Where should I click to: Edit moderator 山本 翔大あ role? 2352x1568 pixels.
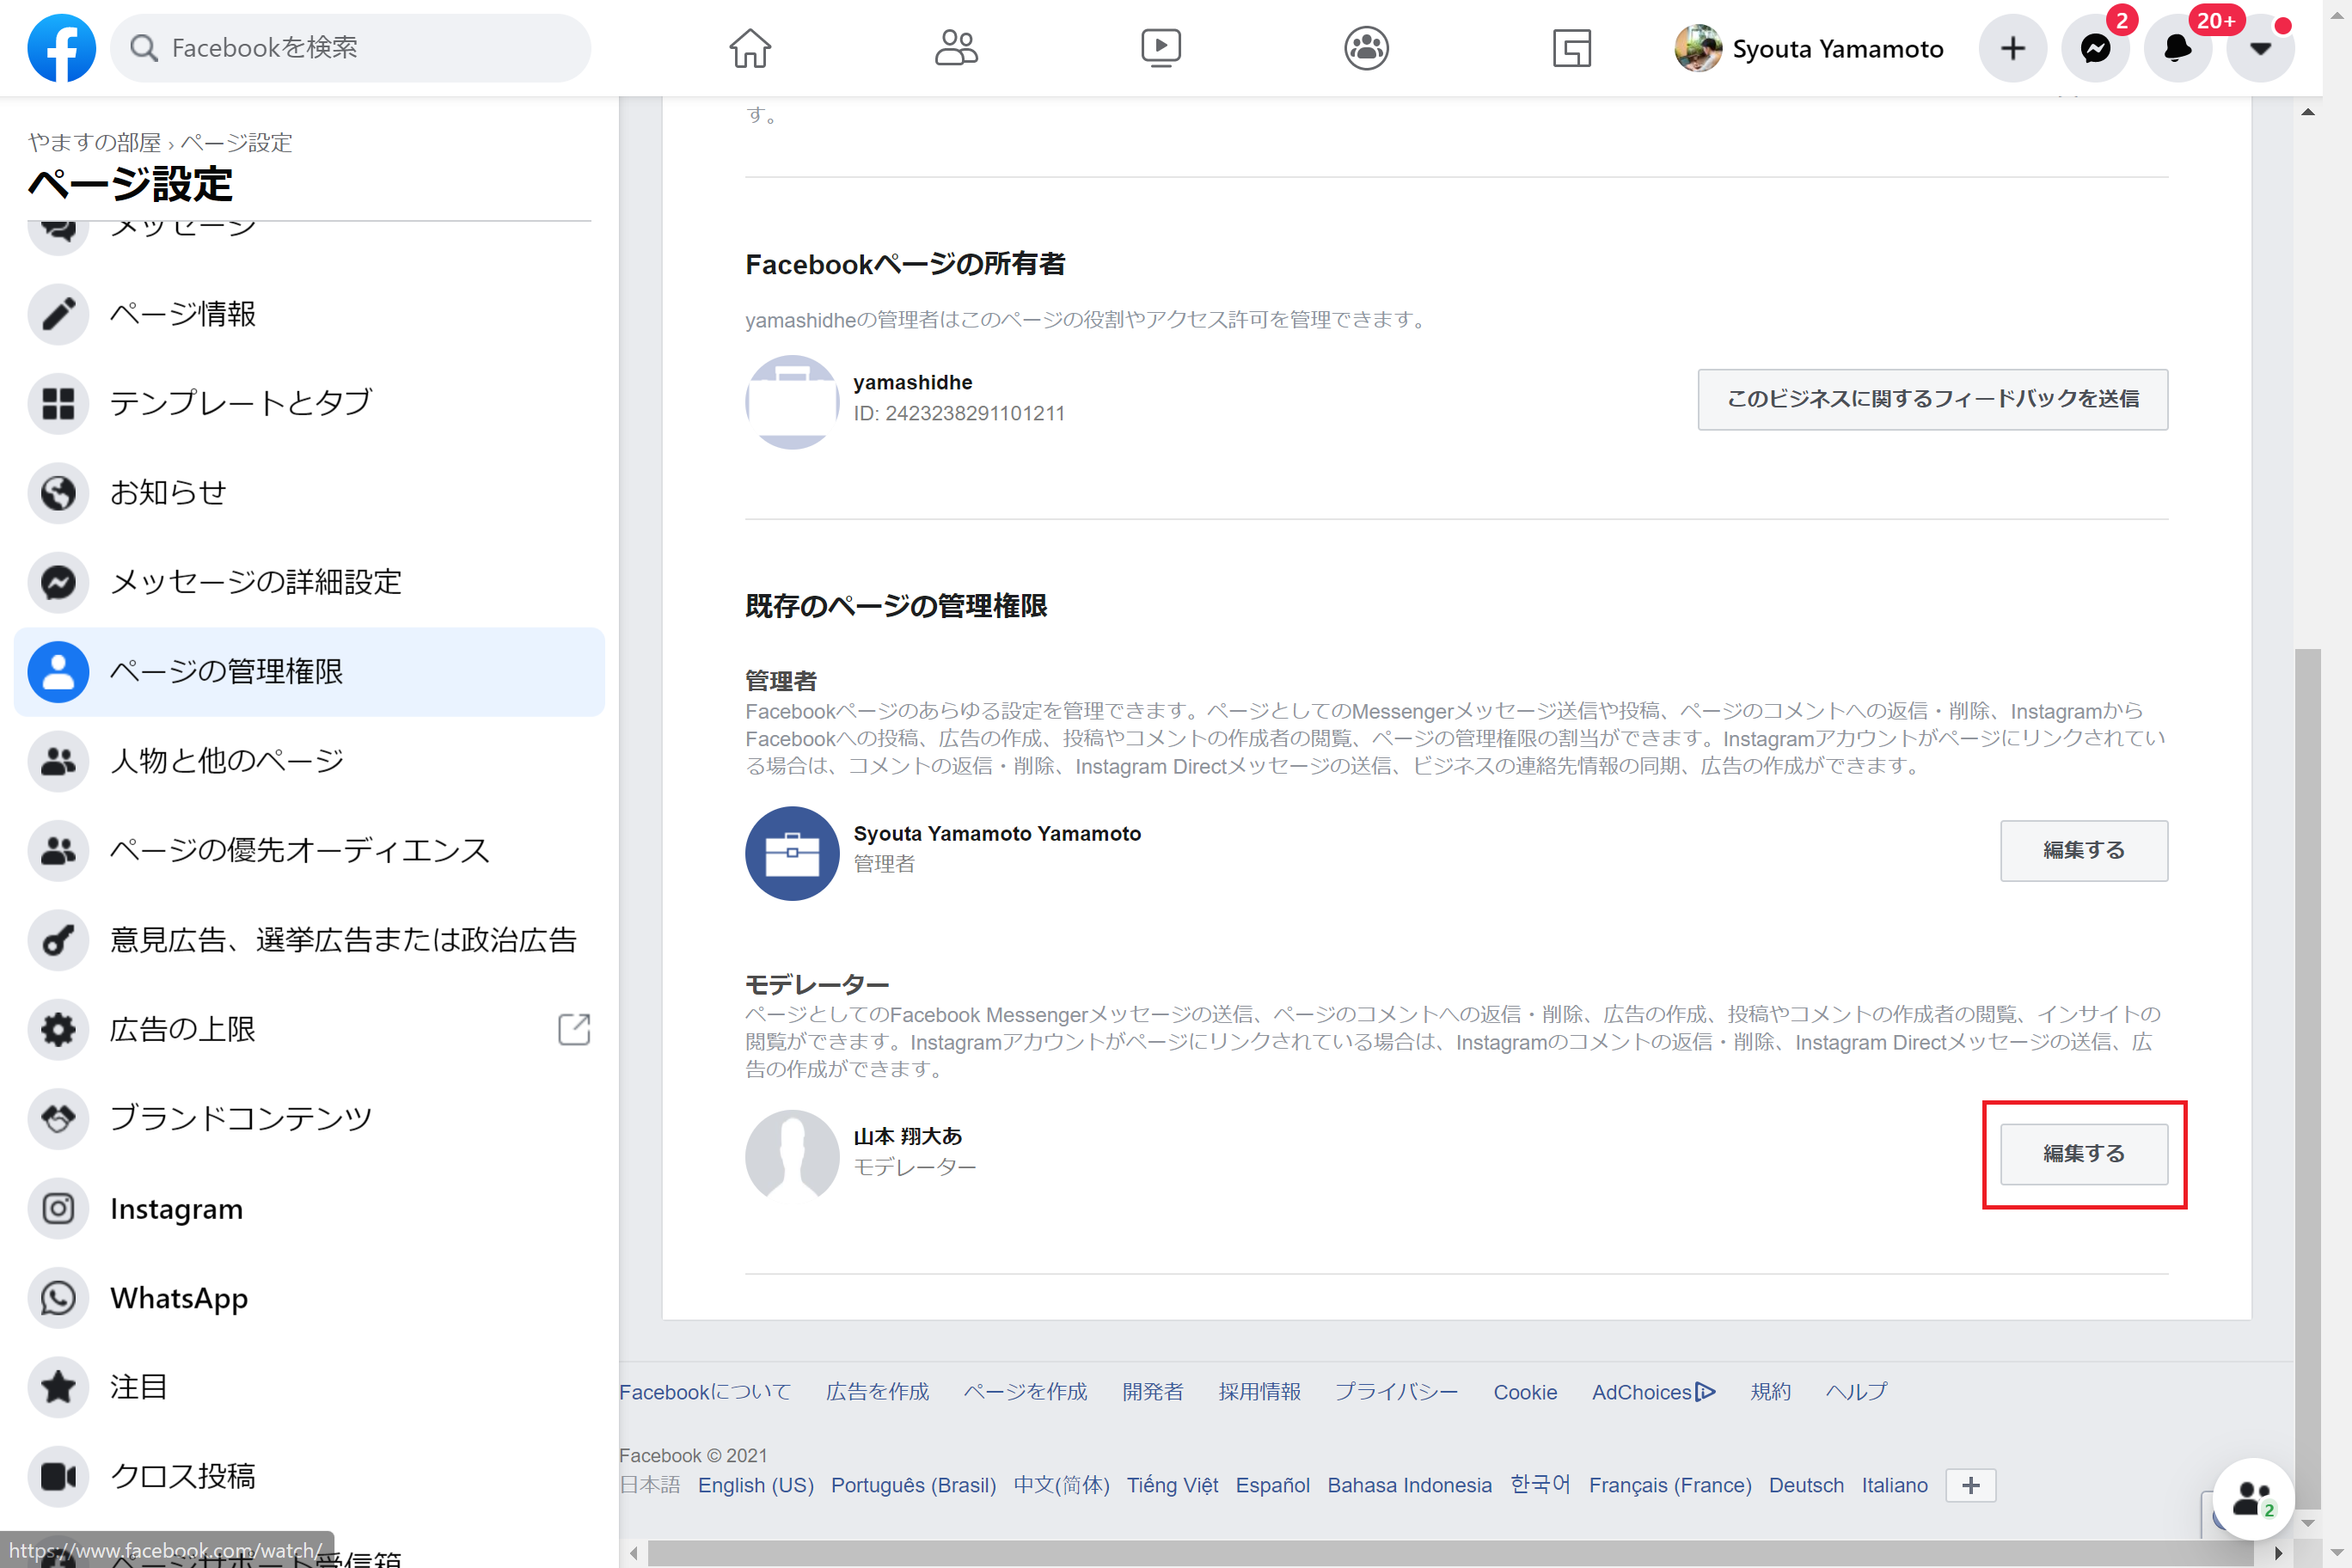[2083, 1154]
